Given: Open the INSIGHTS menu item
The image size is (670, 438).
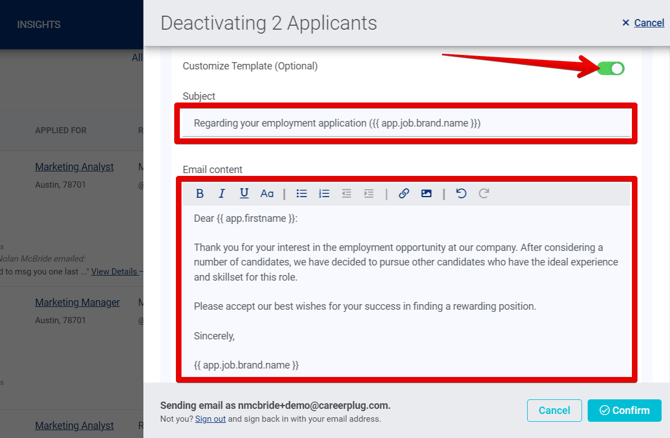Looking at the screenshot, I should 39,24.
